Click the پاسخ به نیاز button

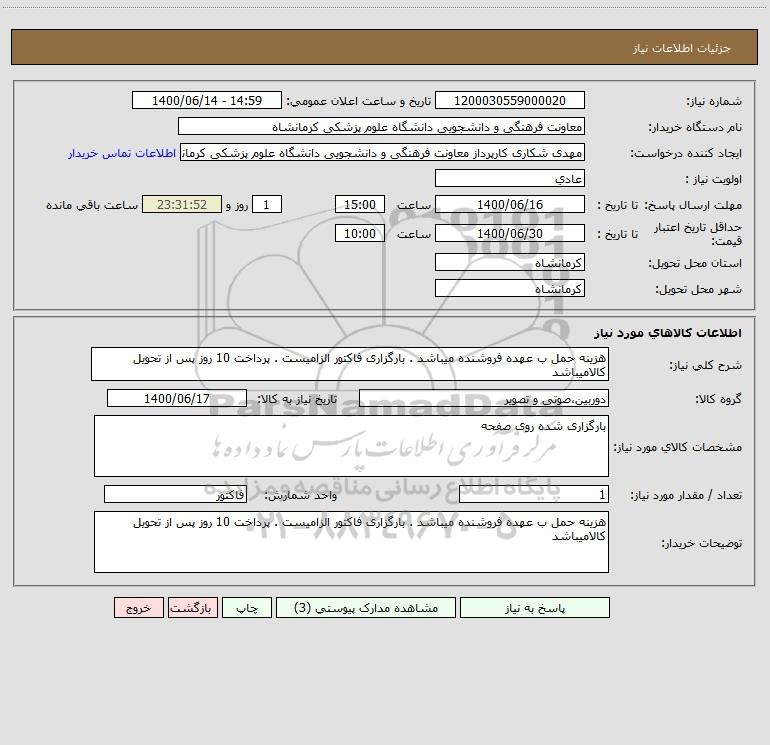tap(535, 608)
